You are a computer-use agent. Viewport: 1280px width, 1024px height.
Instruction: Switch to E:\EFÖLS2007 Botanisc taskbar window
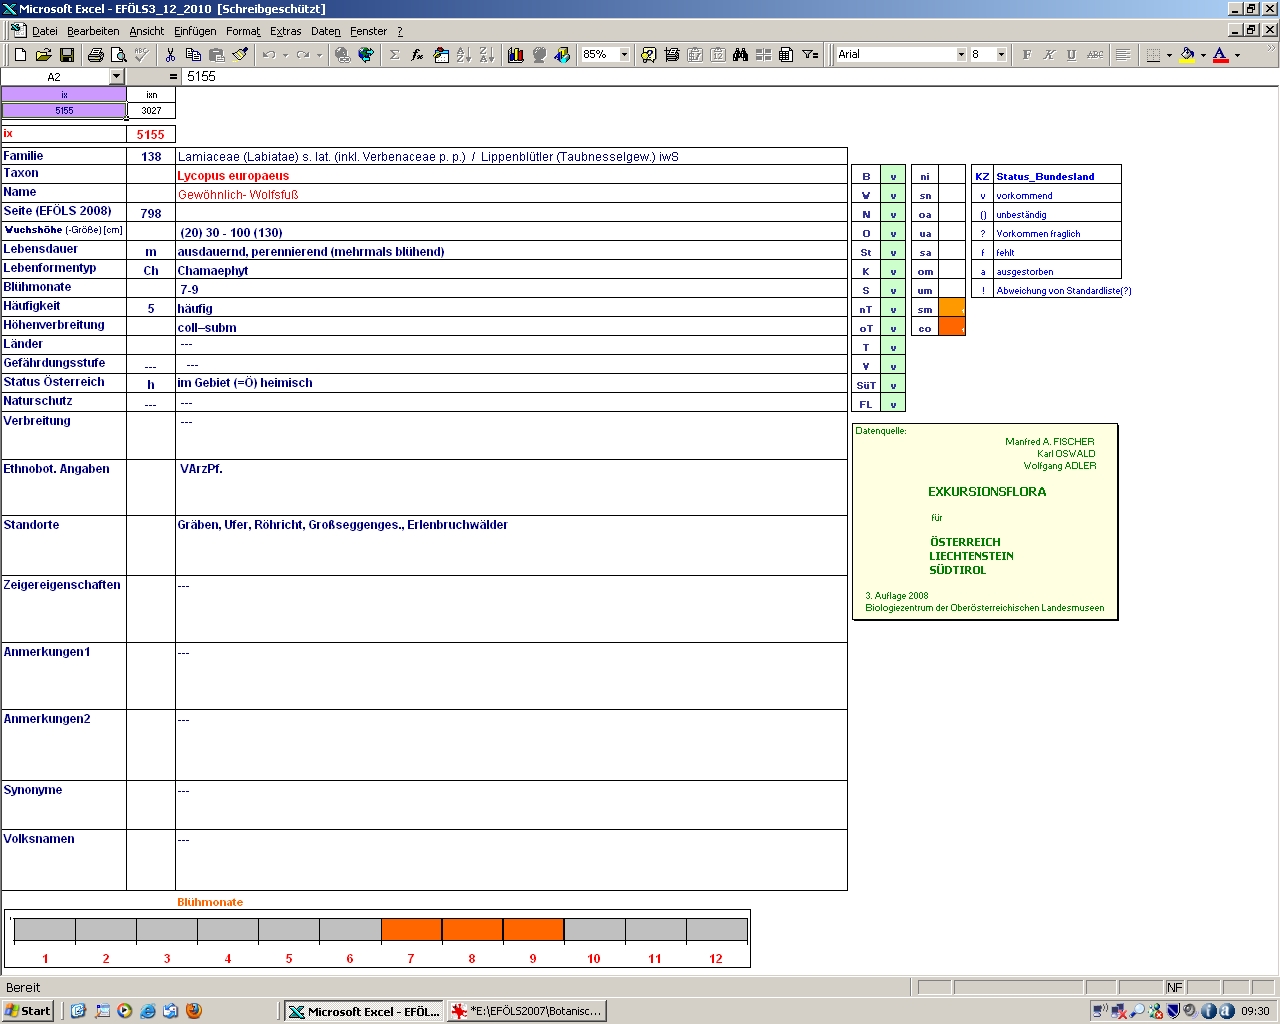click(x=527, y=1011)
